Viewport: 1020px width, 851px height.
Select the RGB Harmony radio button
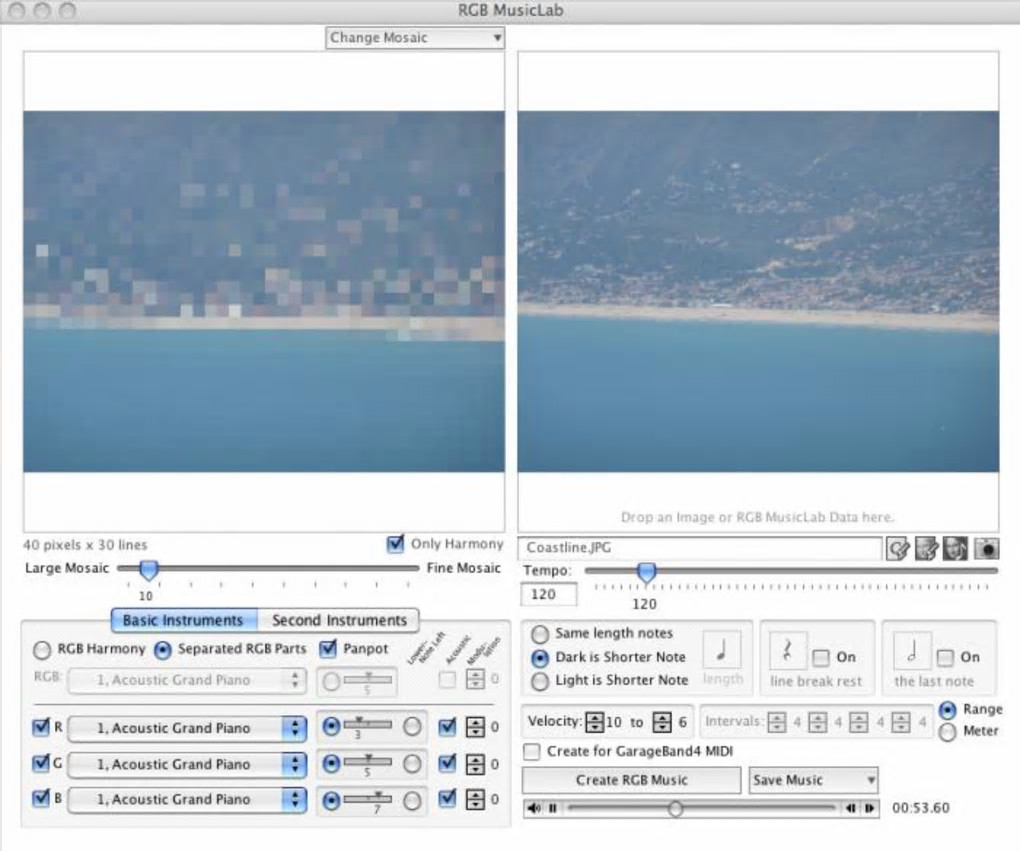42,649
